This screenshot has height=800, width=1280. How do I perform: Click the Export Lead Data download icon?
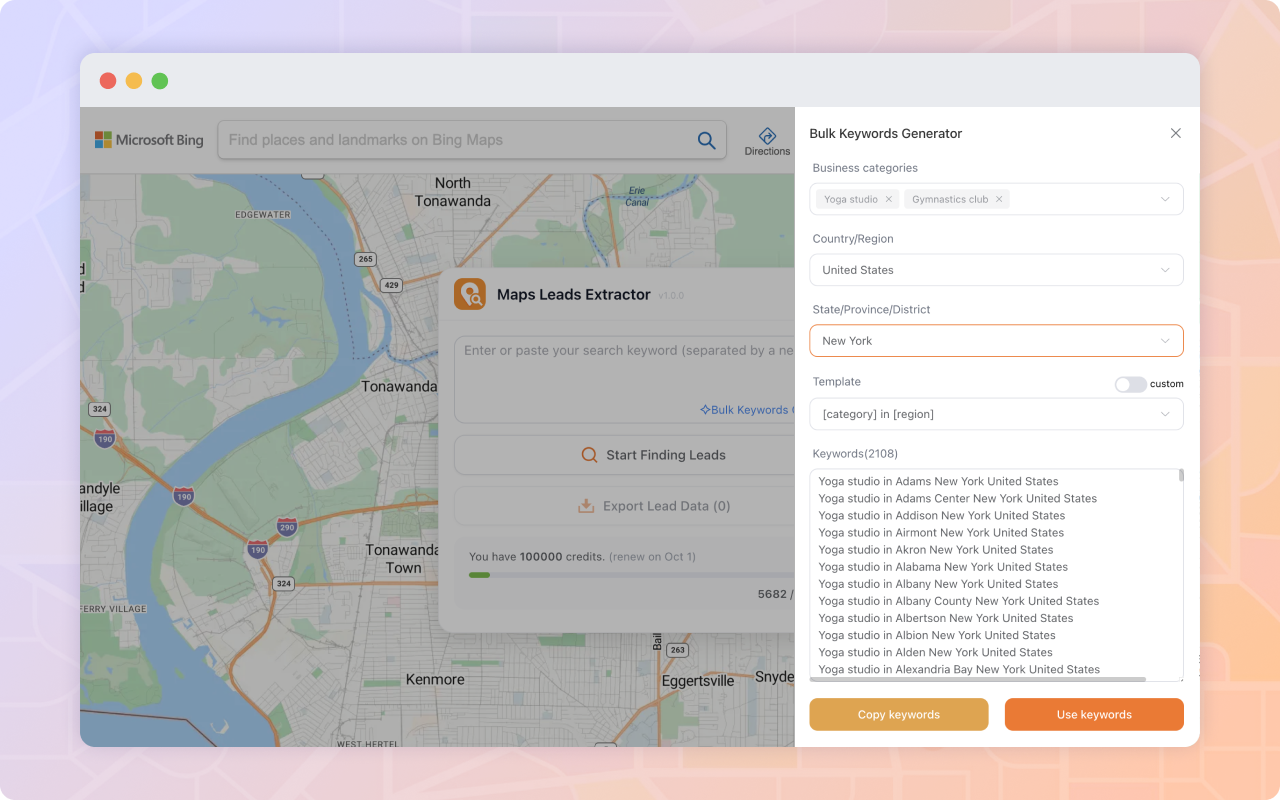pos(586,506)
